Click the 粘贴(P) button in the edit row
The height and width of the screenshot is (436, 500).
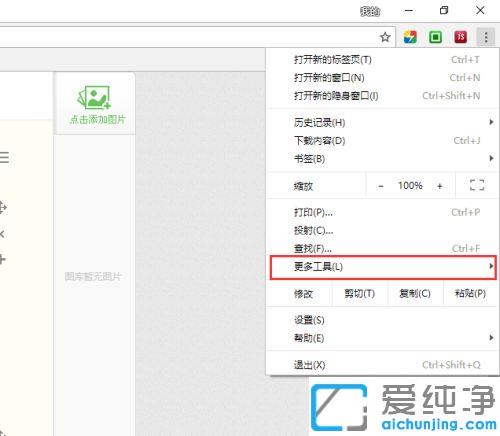coord(471,293)
